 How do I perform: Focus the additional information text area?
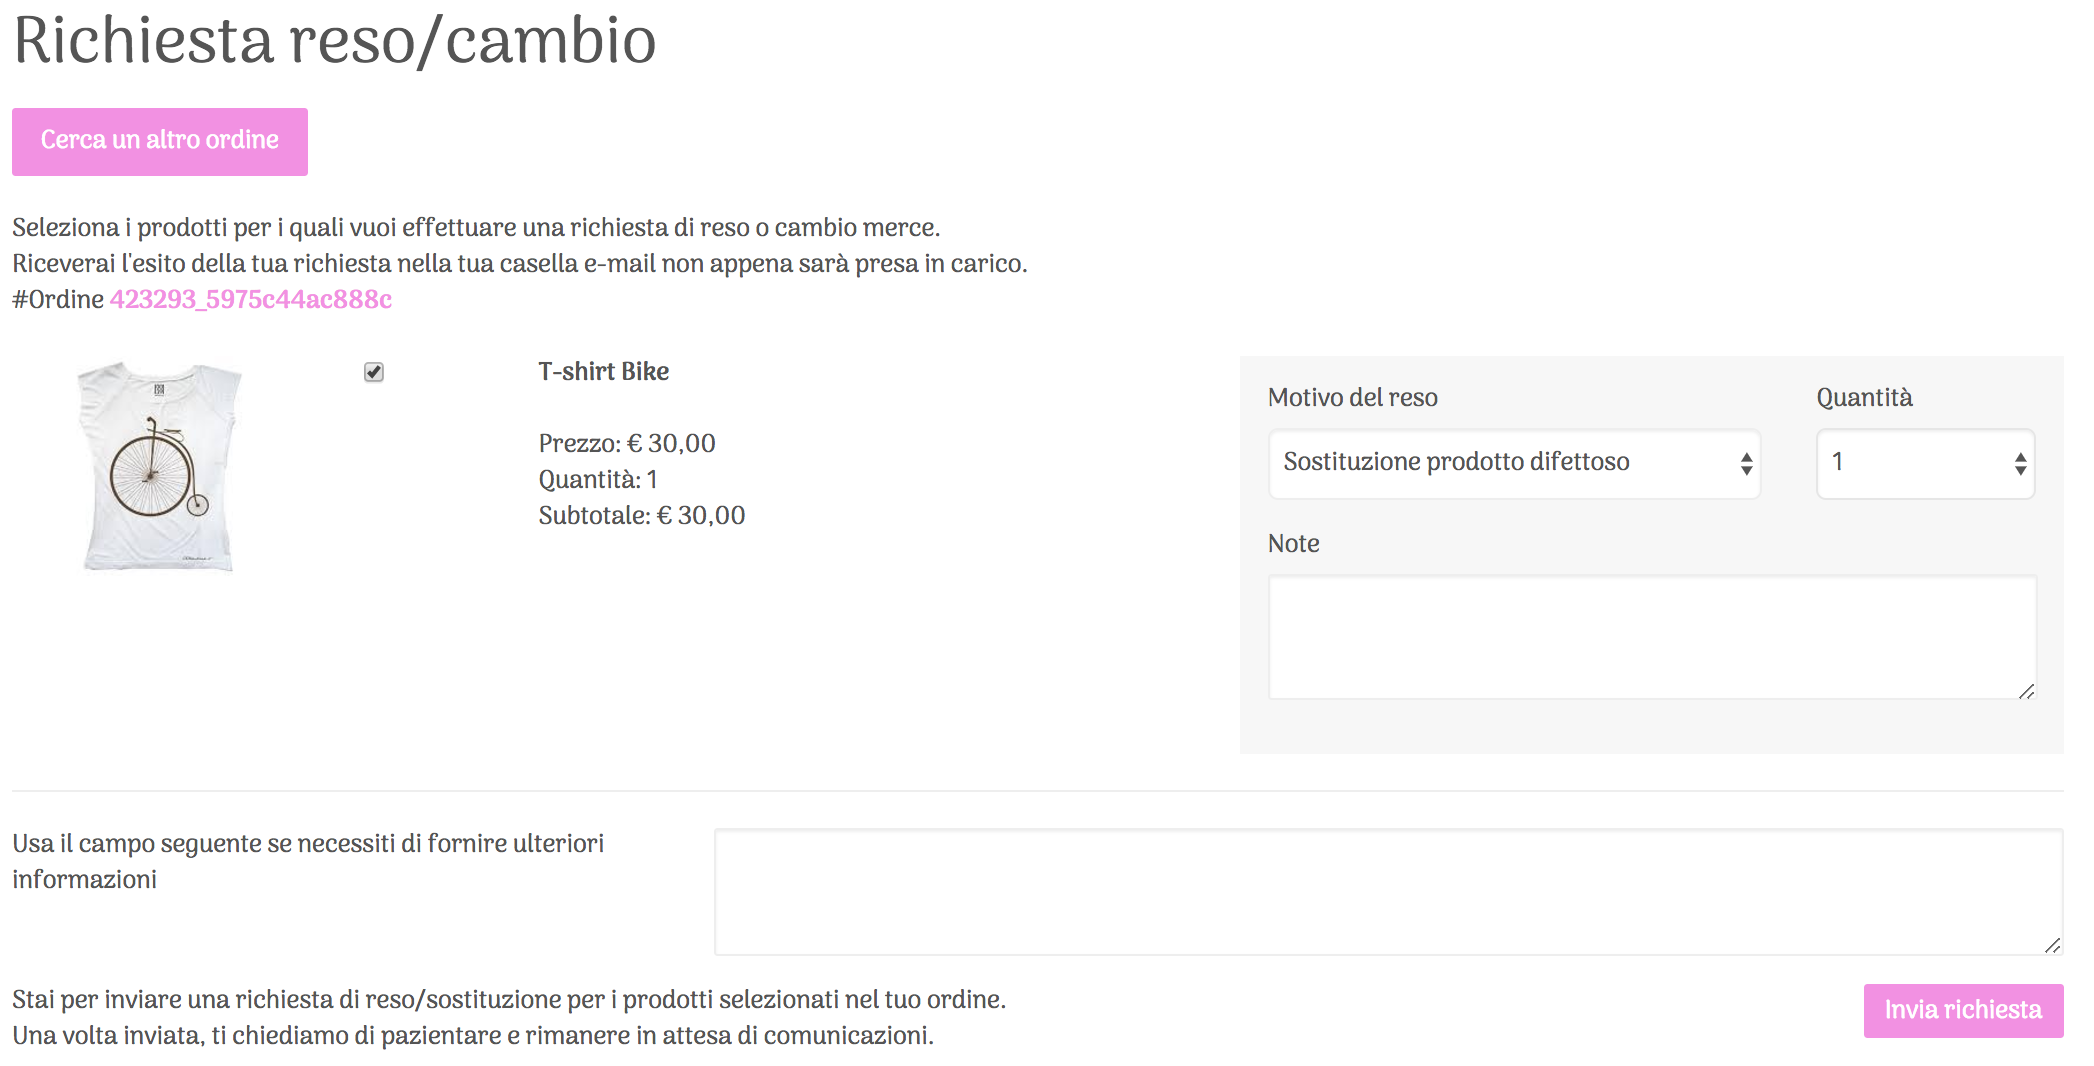coord(1386,891)
